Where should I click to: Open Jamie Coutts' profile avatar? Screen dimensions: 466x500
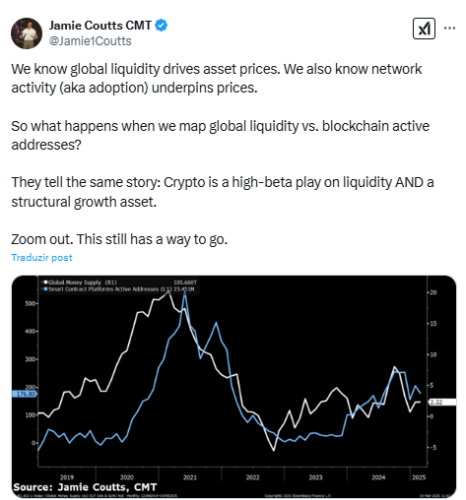click(x=26, y=33)
